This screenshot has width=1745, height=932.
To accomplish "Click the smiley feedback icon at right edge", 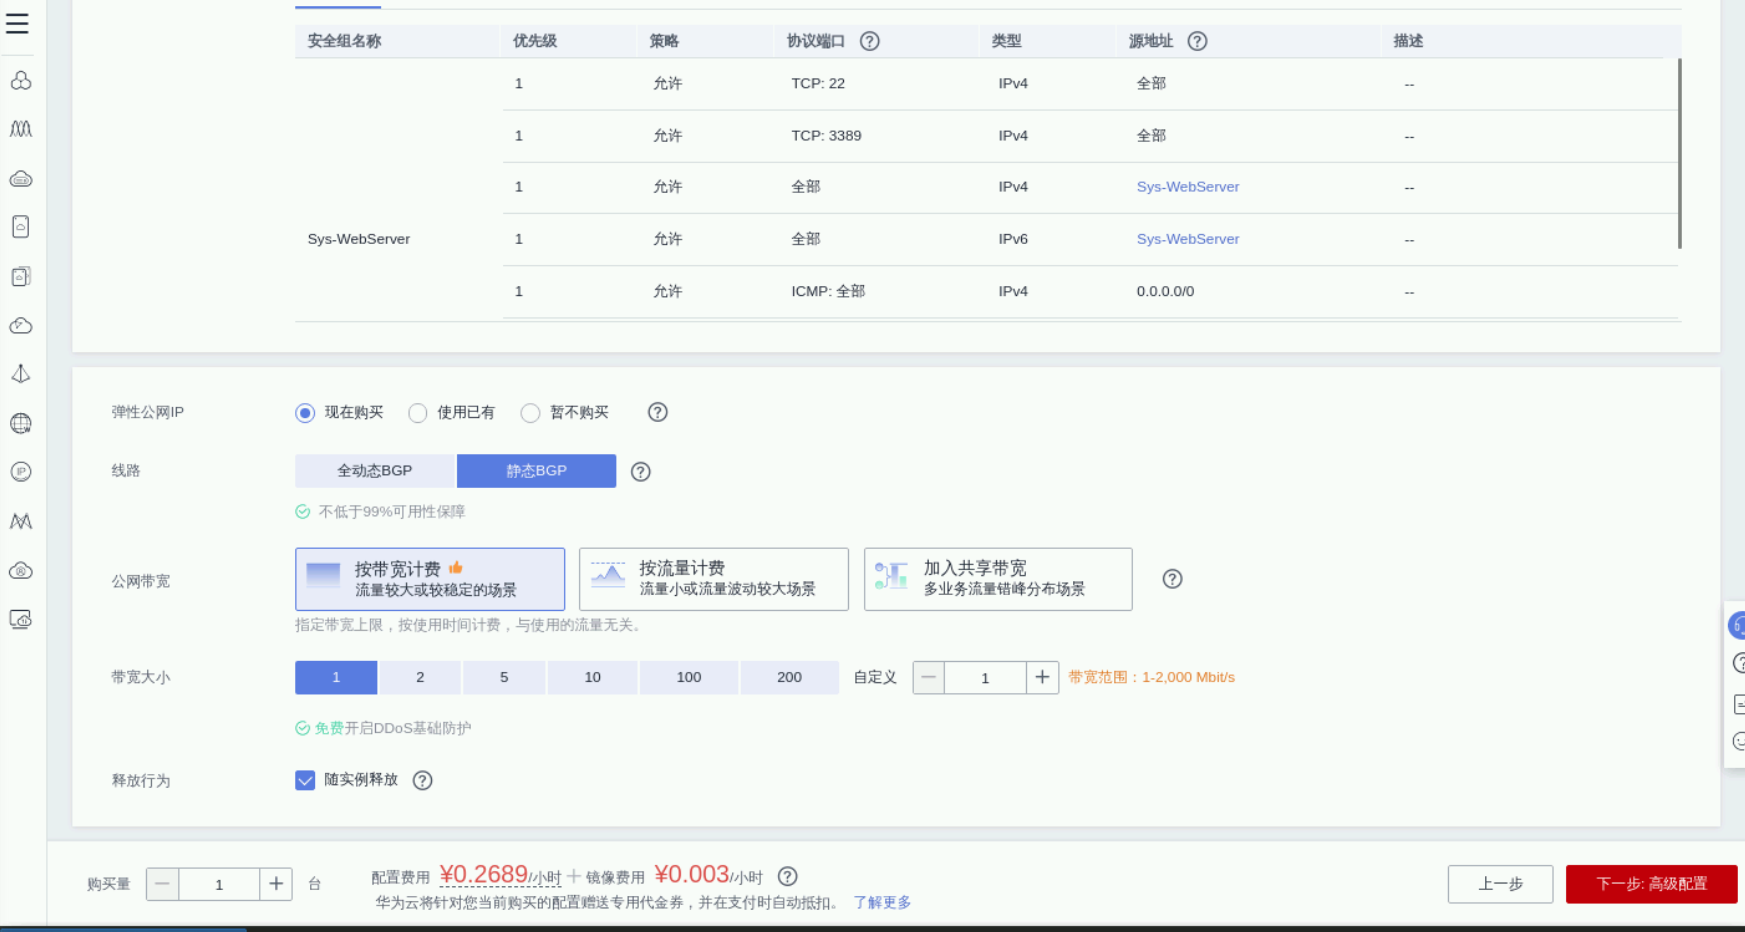I will pyautogui.click(x=1738, y=741).
